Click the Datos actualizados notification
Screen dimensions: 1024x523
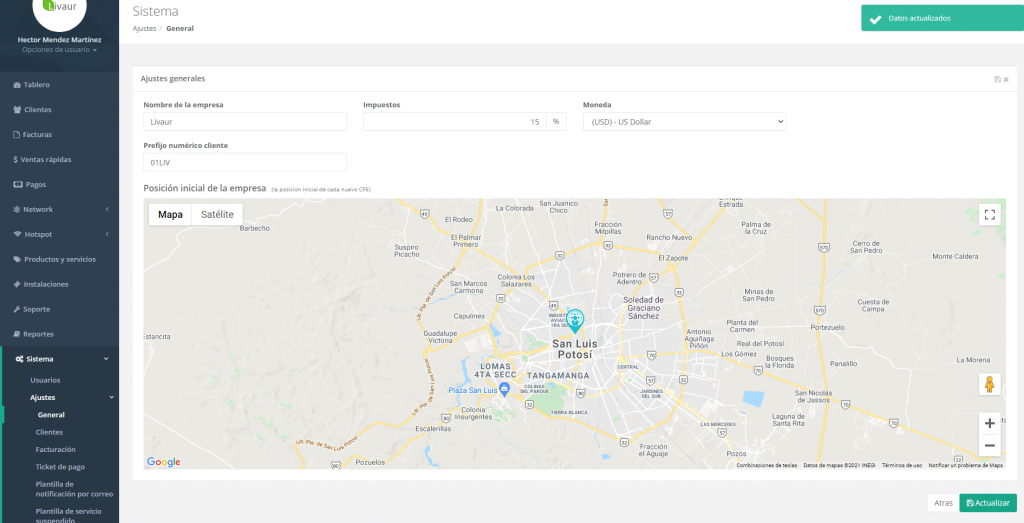click(942, 18)
